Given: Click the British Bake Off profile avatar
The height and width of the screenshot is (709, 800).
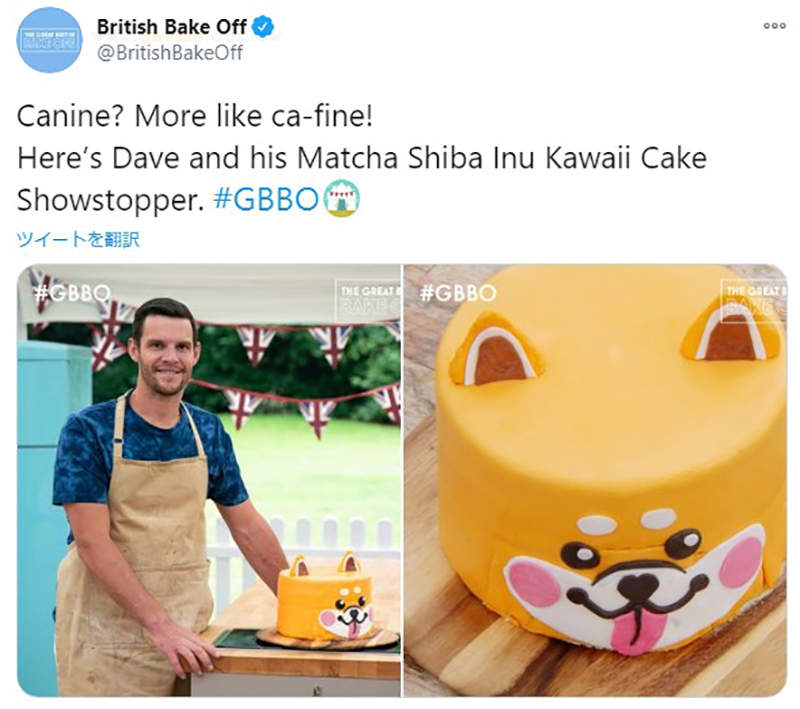Looking at the screenshot, I should 49,40.
